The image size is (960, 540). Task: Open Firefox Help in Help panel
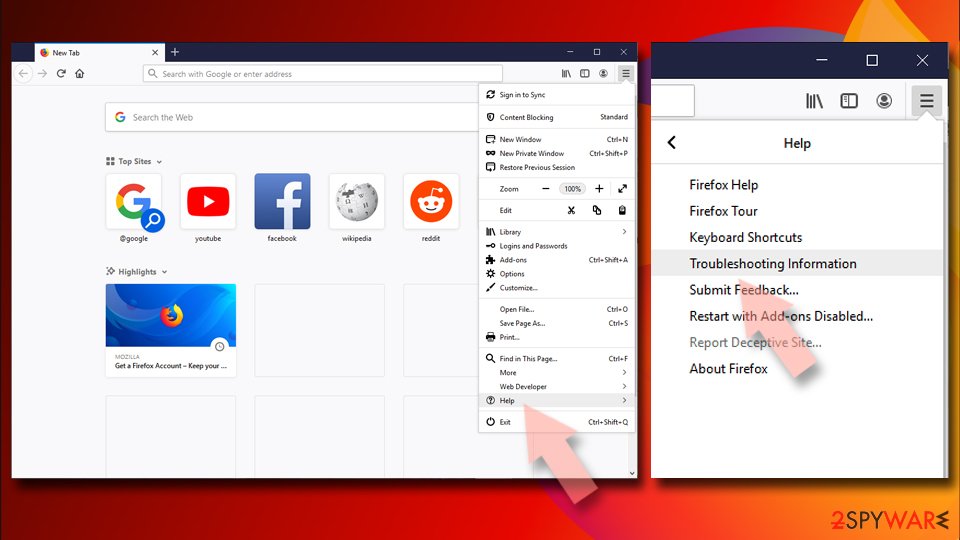pyautogui.click(x=797, y=185)
